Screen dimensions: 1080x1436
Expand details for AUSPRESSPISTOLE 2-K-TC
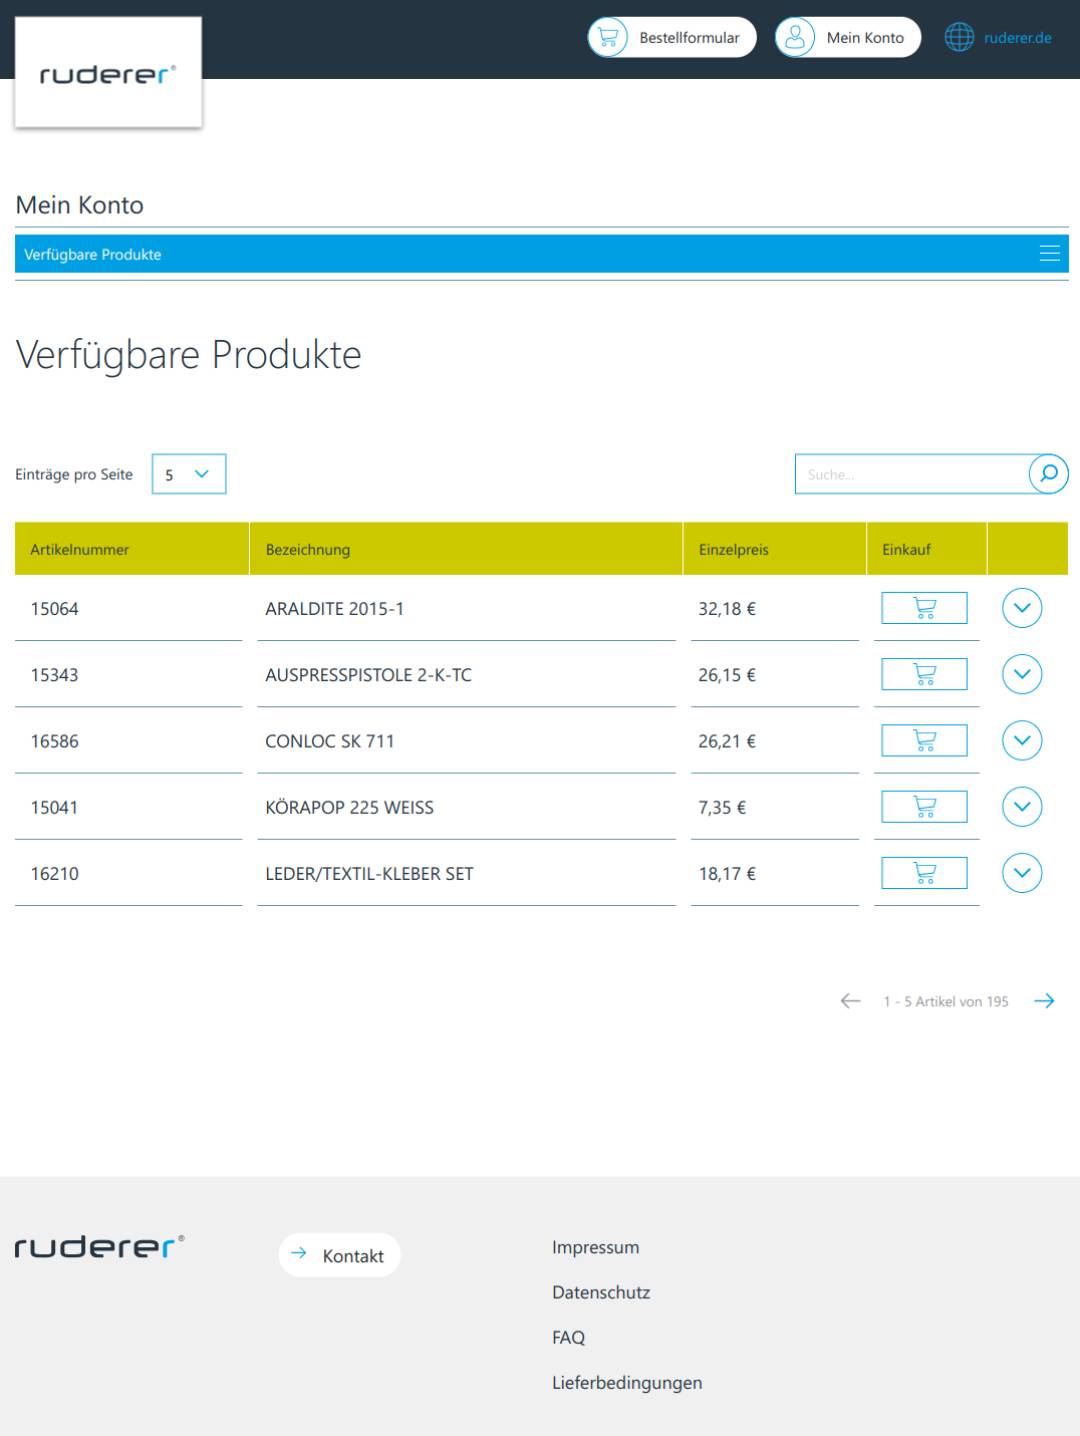point(1022,674)
